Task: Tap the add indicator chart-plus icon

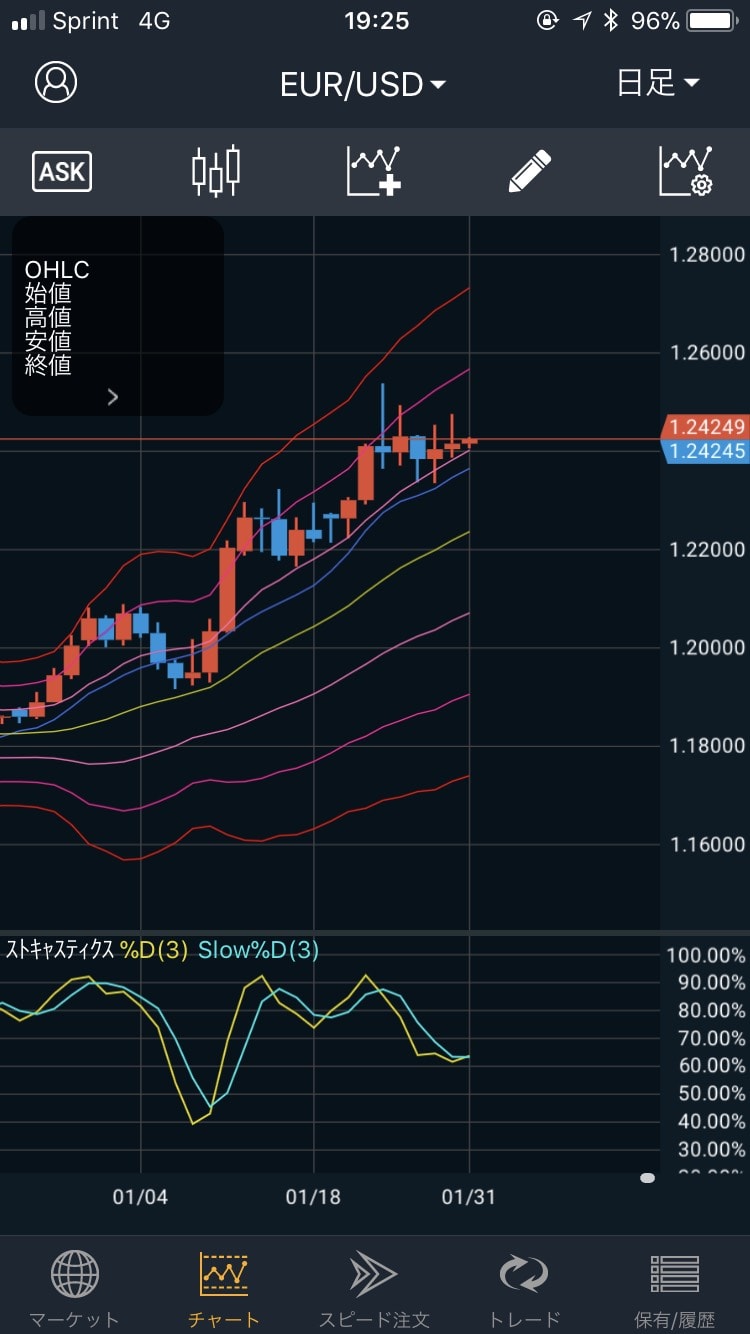Action: click(374, 171)
